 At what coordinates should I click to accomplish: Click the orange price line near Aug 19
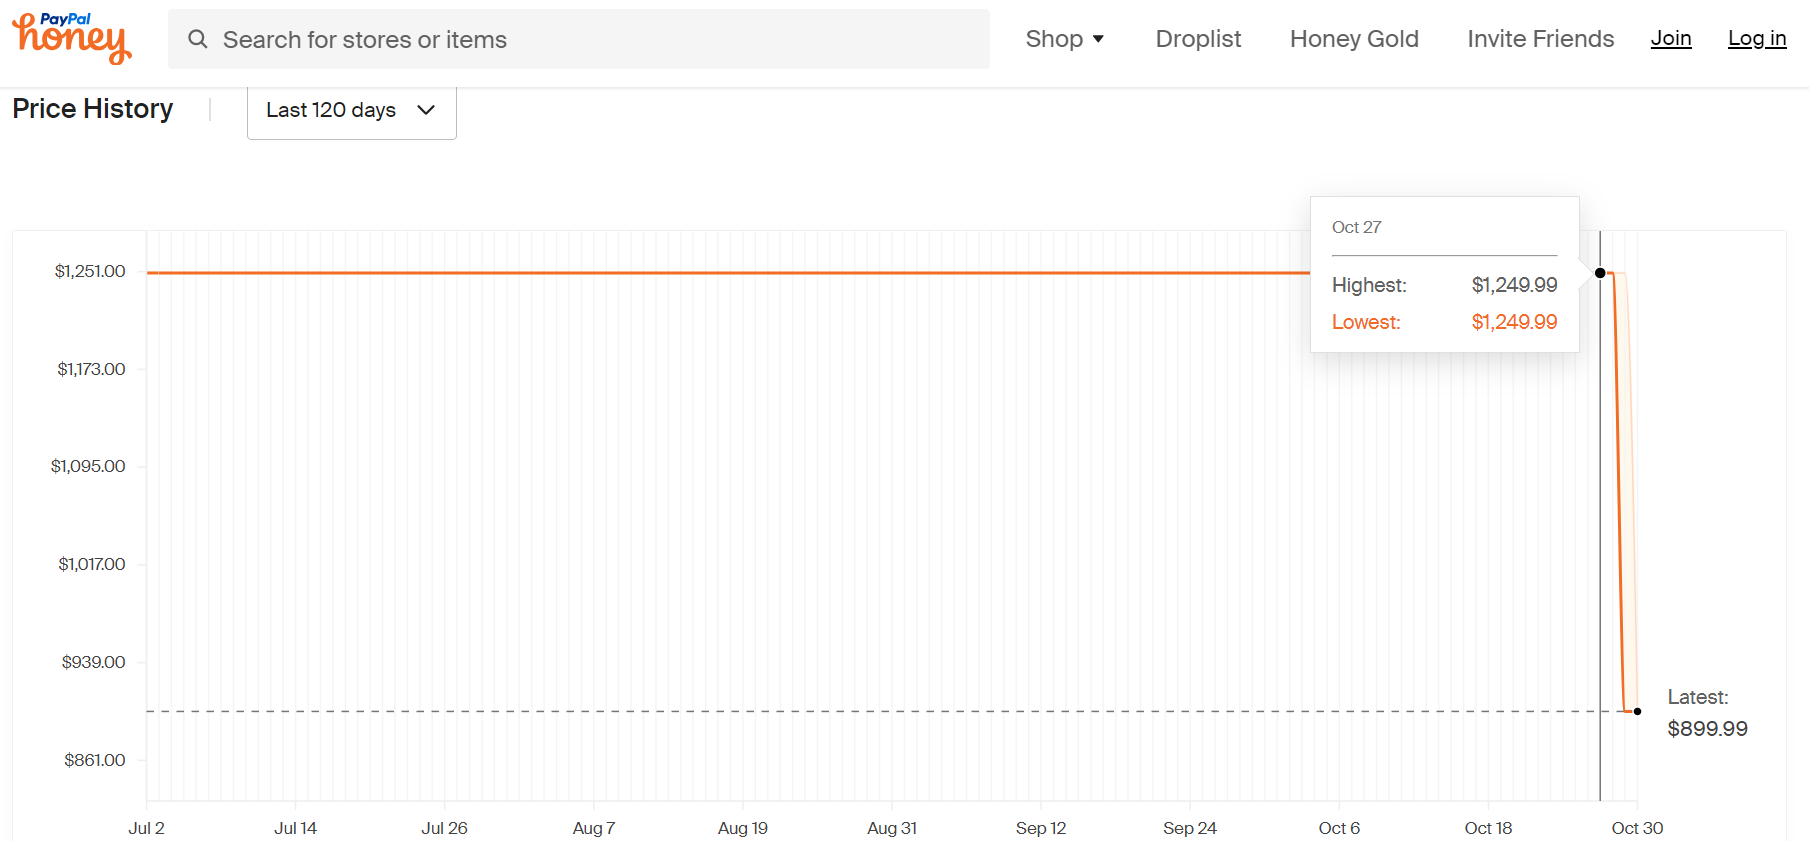743,272
